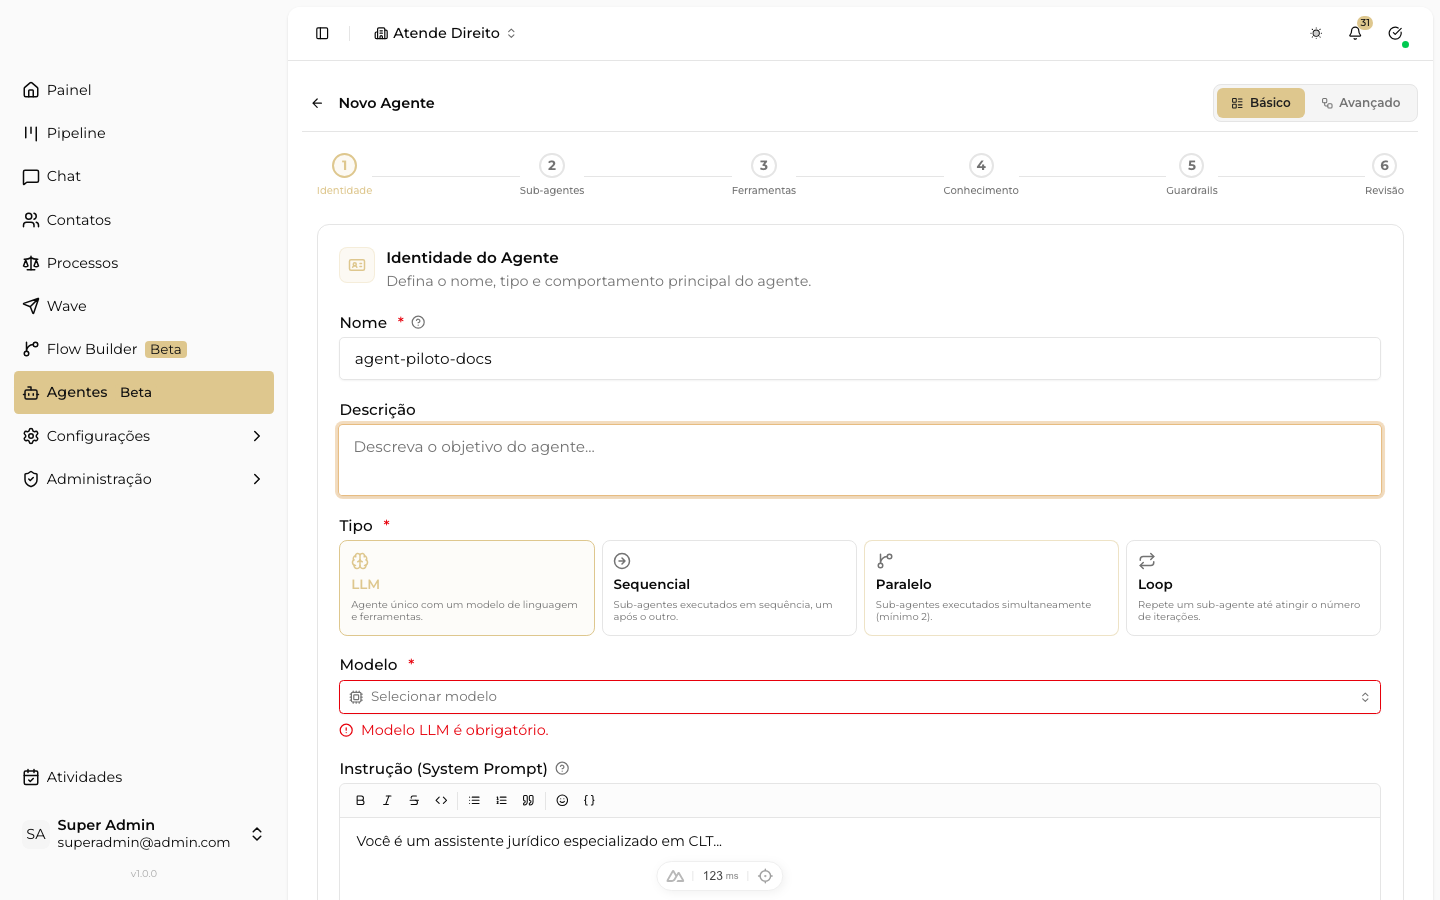This screenshot has height=900, width=1440.
Task: Click the 123 ms timing indicator
Action: [720, 876]
